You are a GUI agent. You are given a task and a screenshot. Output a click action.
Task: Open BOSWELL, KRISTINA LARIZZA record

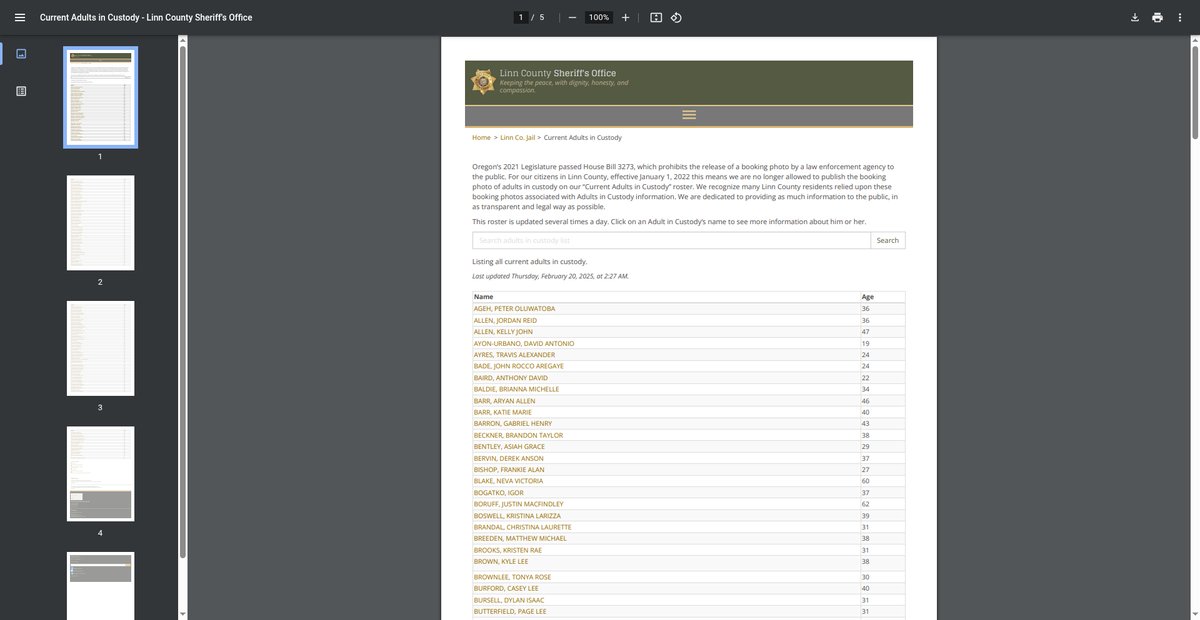517,516
